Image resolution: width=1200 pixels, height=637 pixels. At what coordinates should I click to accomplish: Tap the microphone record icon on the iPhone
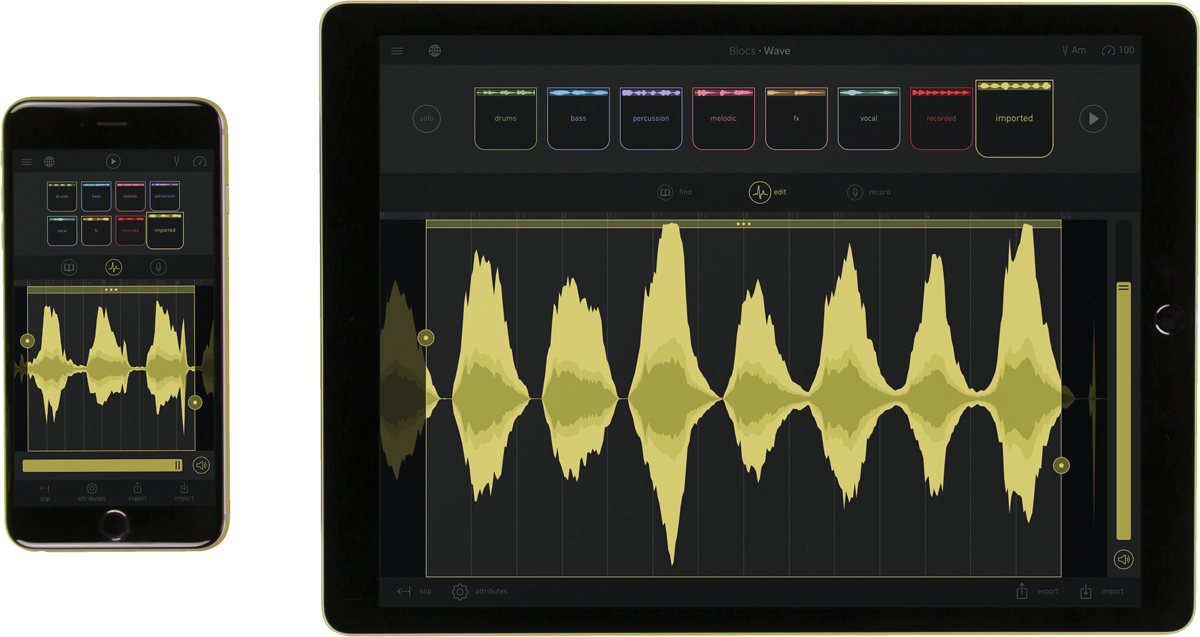click(157, 267)
